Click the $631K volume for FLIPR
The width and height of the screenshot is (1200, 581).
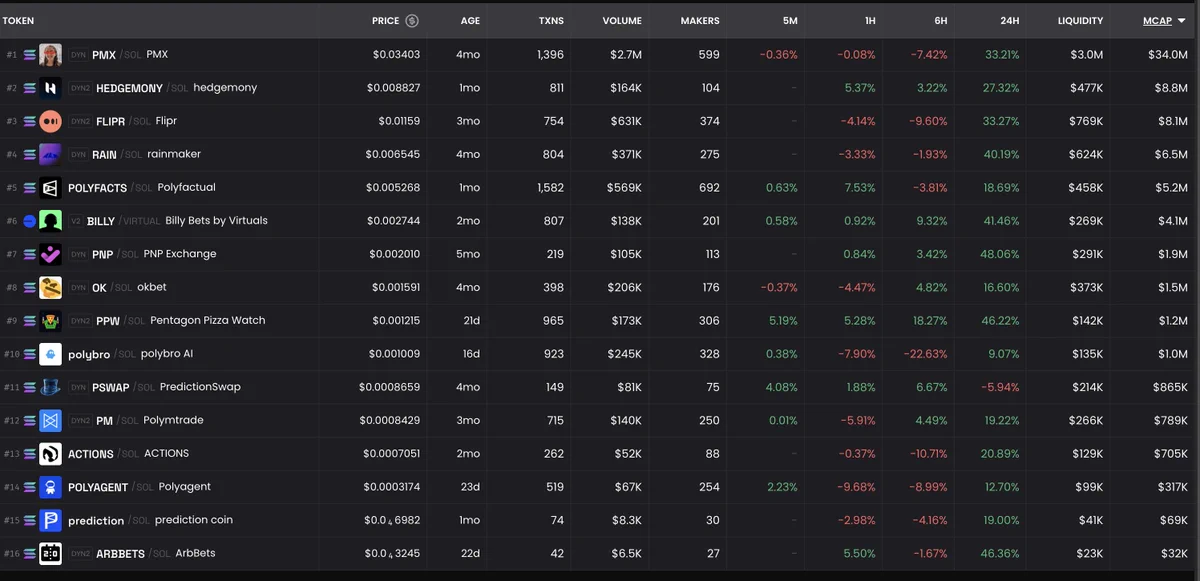coord(626,121)
